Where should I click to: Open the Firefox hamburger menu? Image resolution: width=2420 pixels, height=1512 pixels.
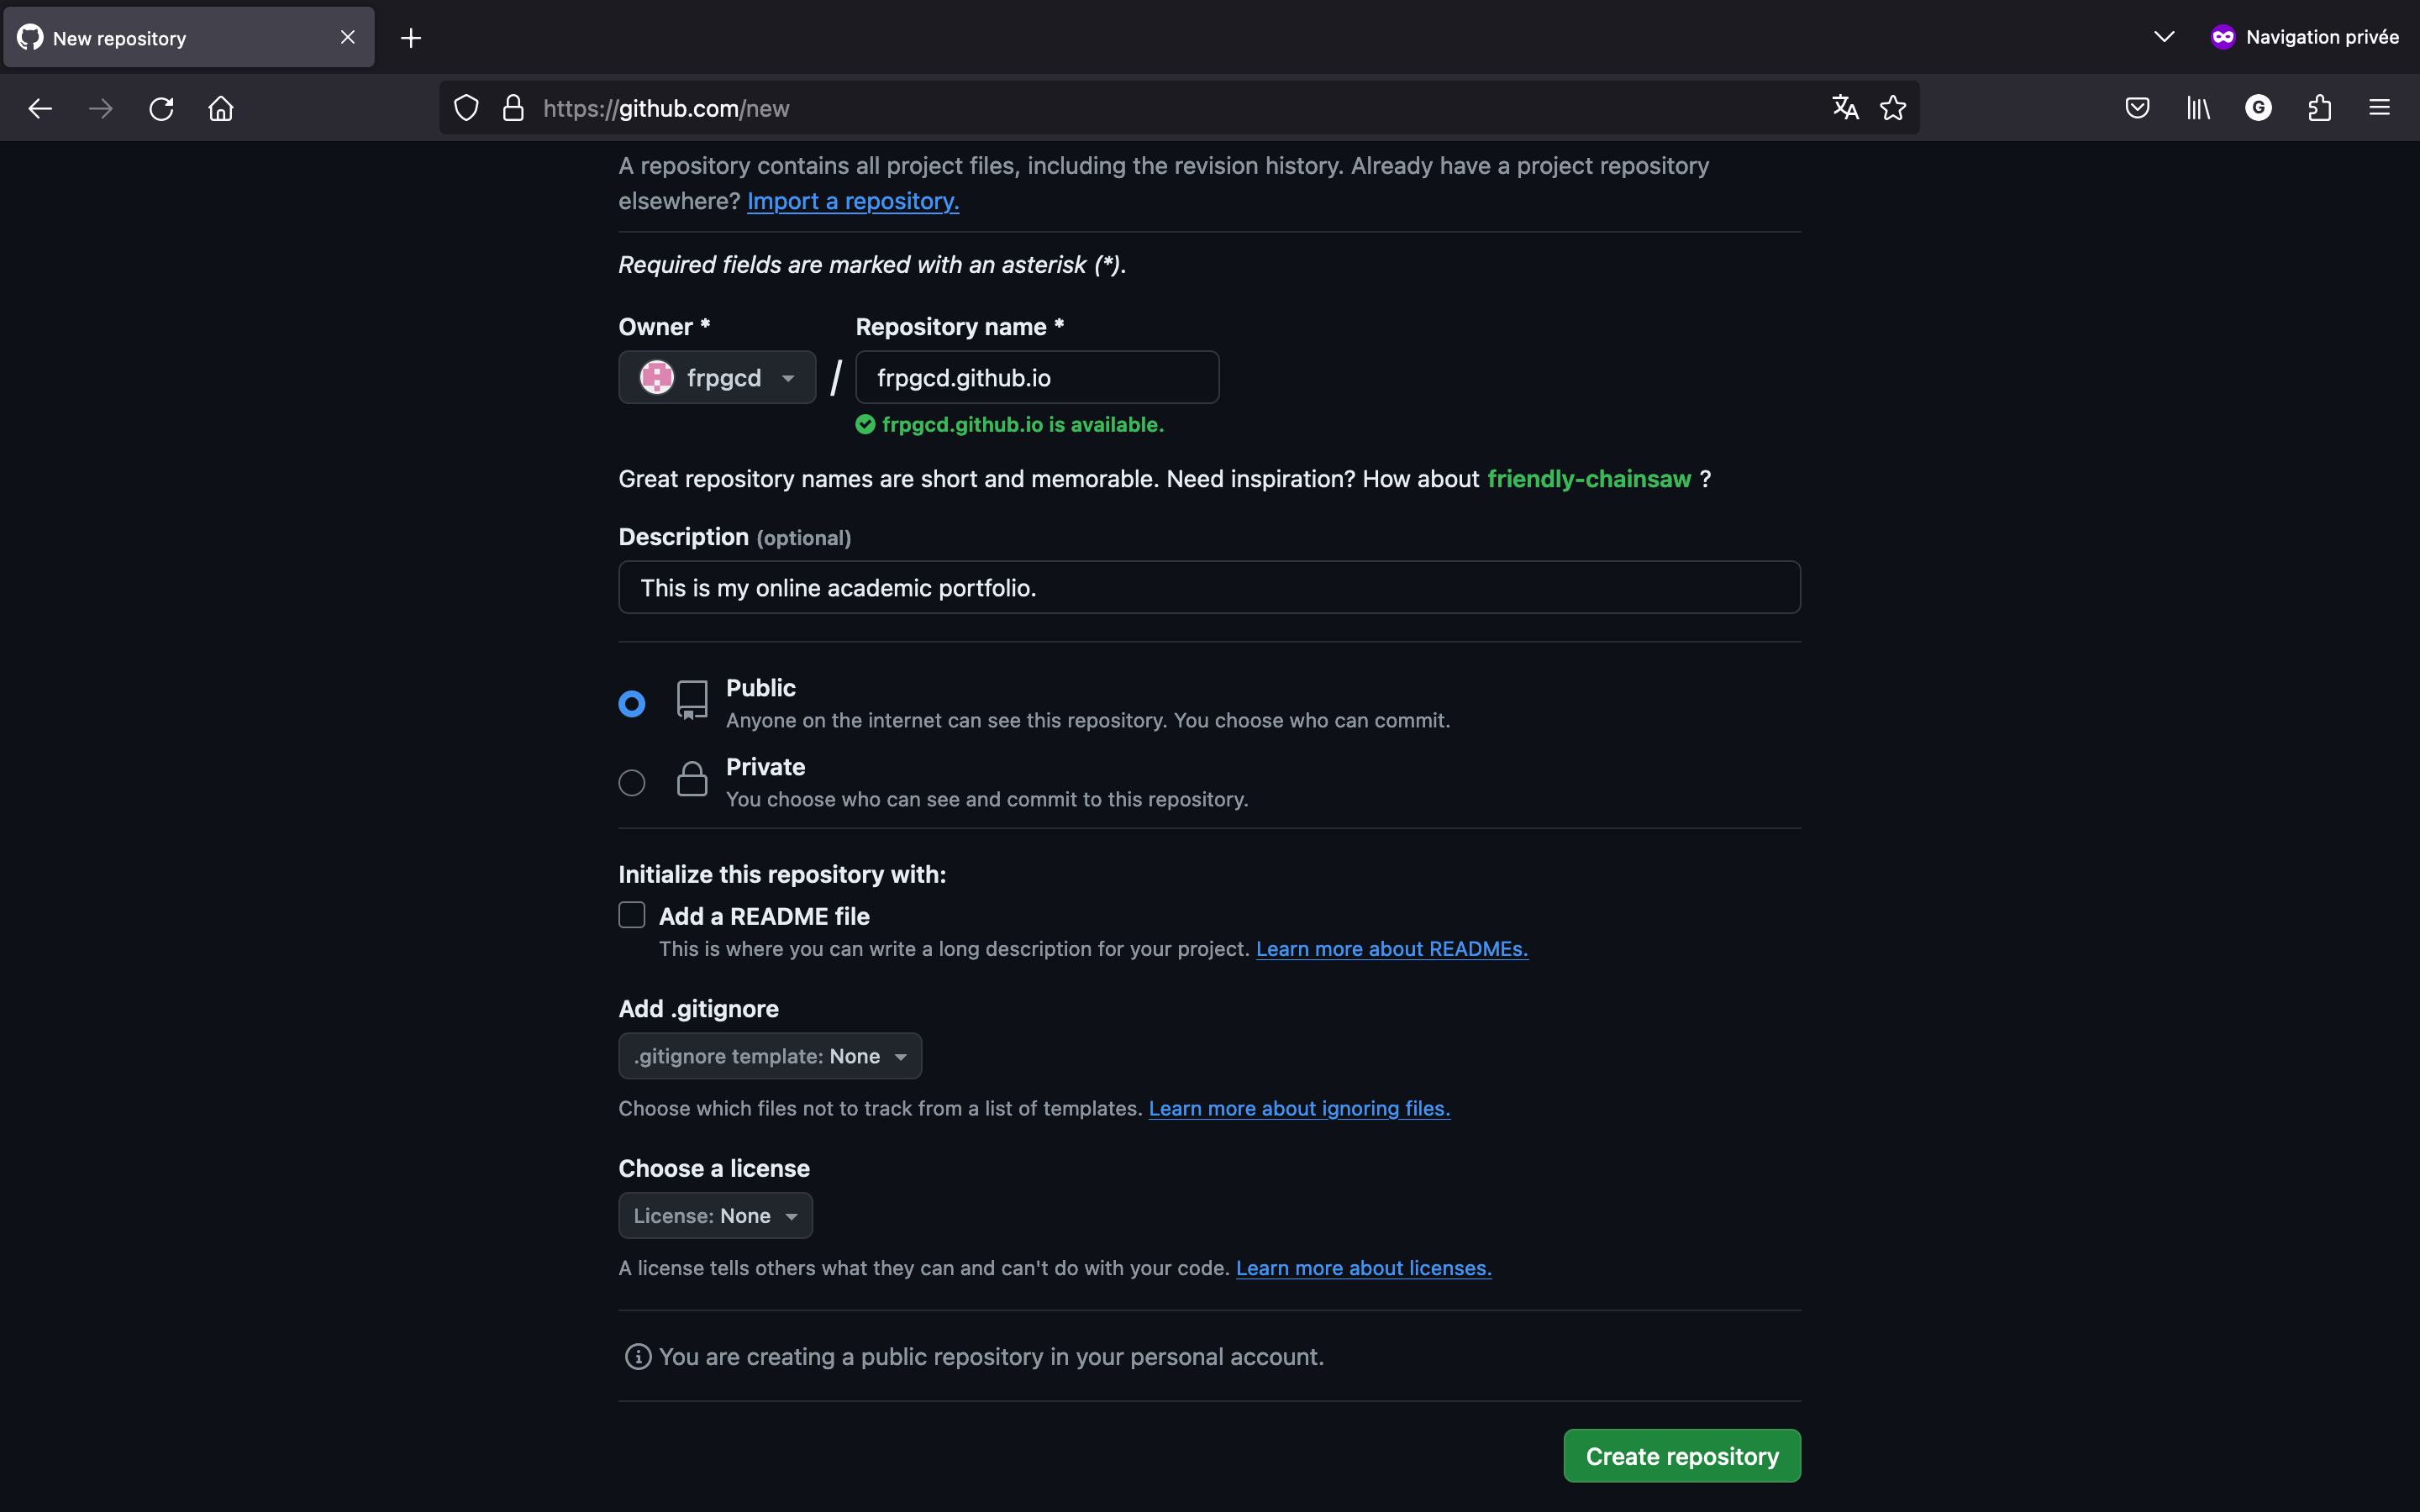(x=2379, y=108)
